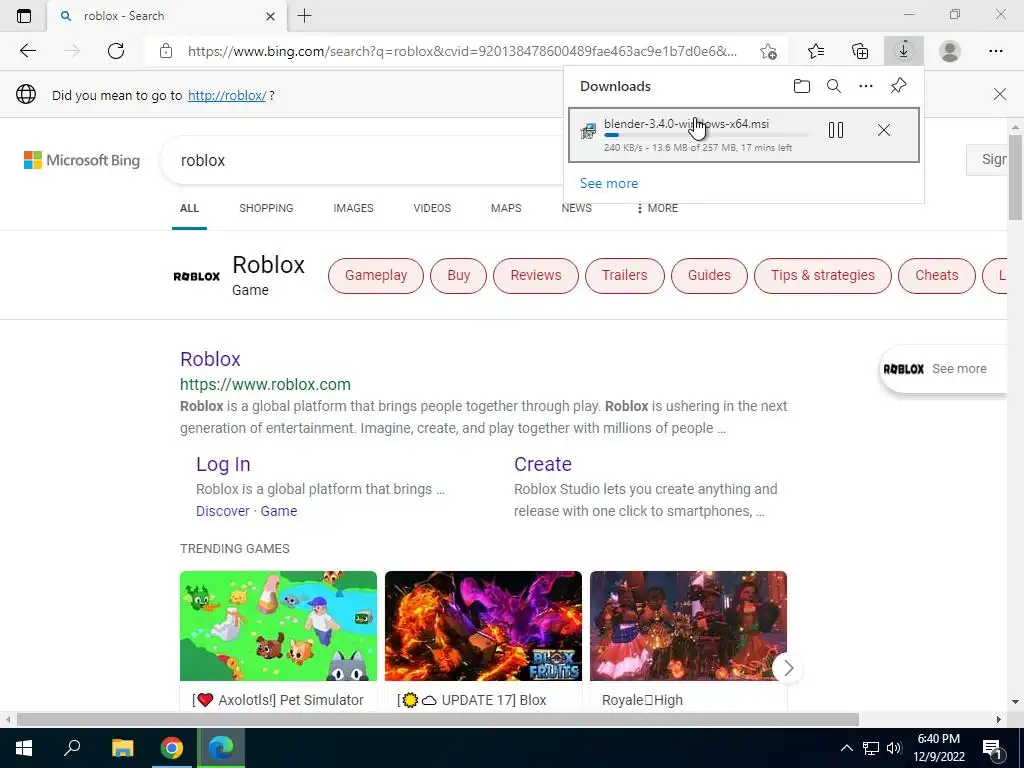This screenshot has height=768, width=1024.
Task: Expand the MORE search categories
Action: click(x=657, y=208)
